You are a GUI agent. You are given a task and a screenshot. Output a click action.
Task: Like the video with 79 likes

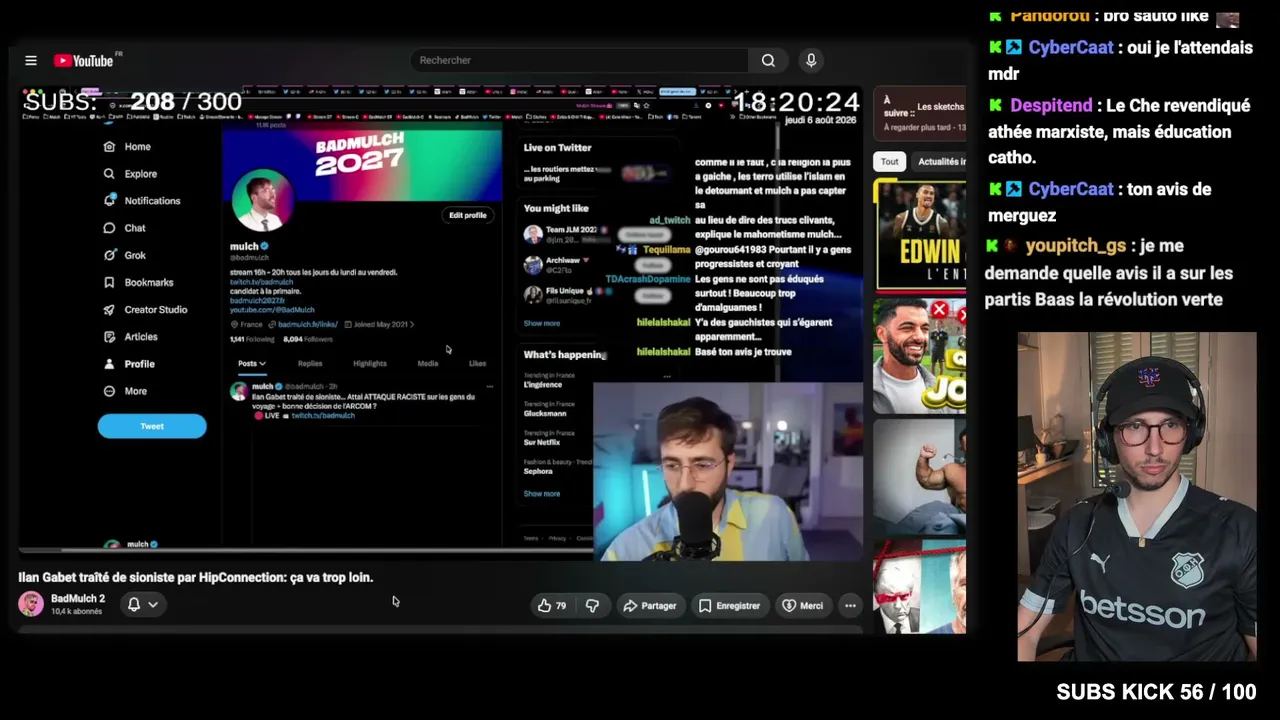552,605
